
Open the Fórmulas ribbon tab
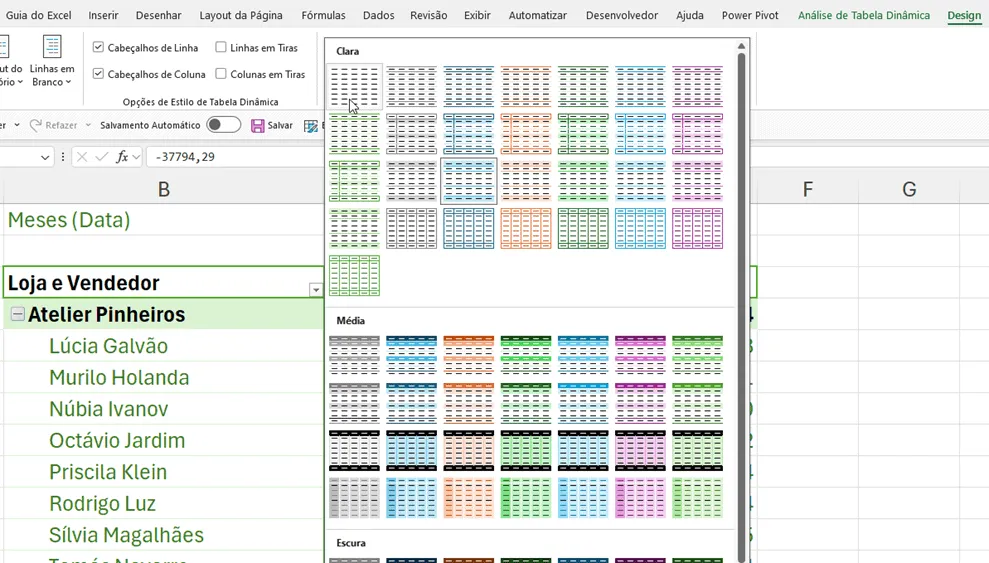pyautogui.click(x=323, y=15)
